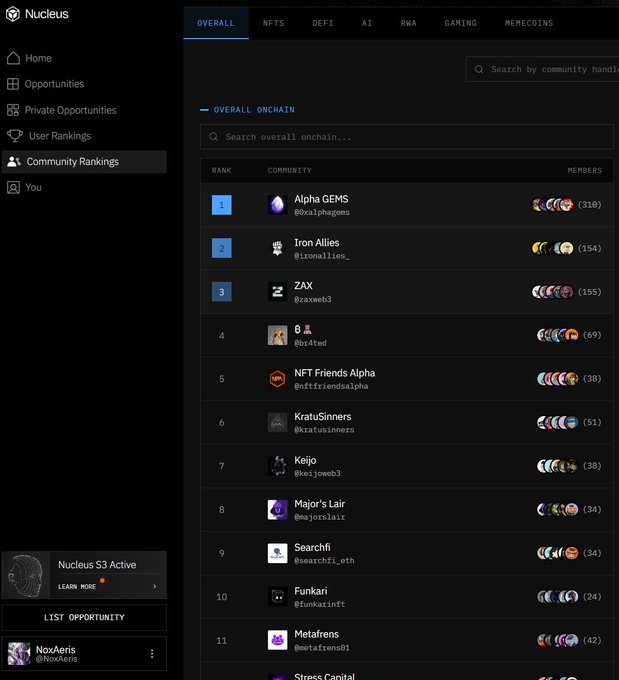
Task: Click the KratuSinners community logo
Action: click(278, 422)
